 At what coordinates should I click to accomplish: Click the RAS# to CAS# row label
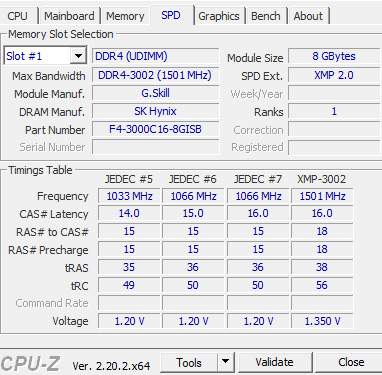52,232
